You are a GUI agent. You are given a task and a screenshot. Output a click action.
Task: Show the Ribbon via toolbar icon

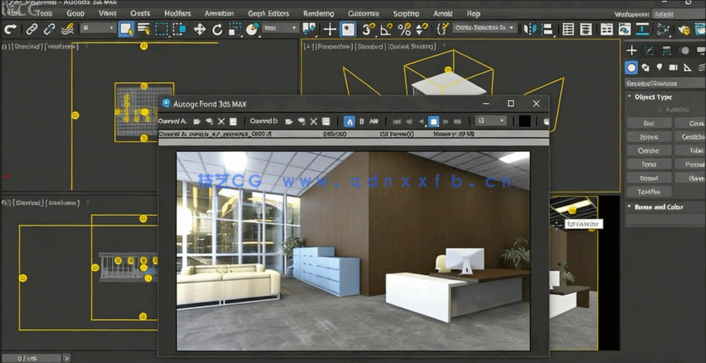607,29
